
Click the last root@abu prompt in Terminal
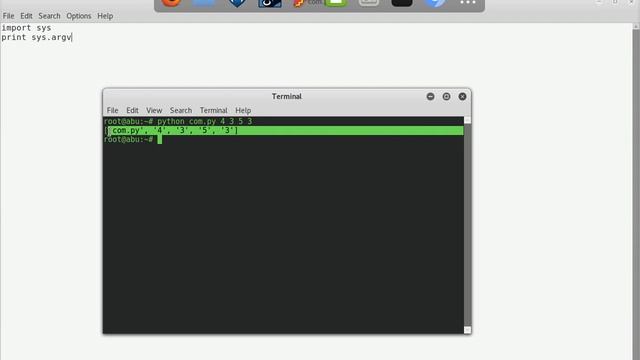128,140
